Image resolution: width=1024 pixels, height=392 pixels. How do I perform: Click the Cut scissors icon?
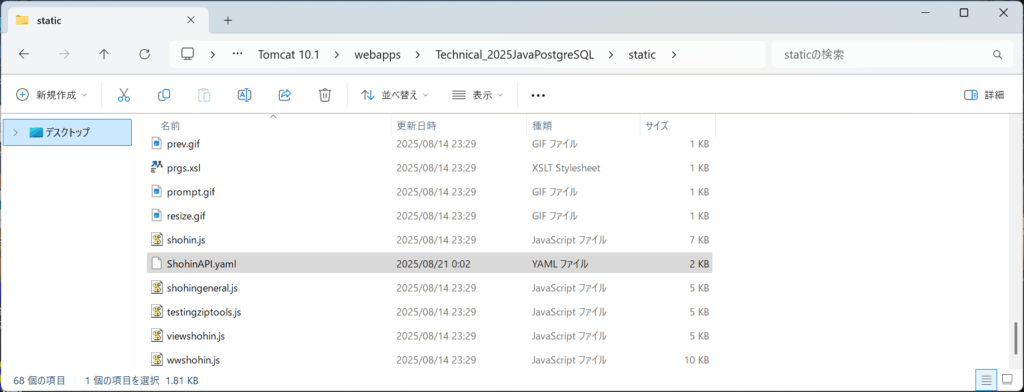pos(123,95)
